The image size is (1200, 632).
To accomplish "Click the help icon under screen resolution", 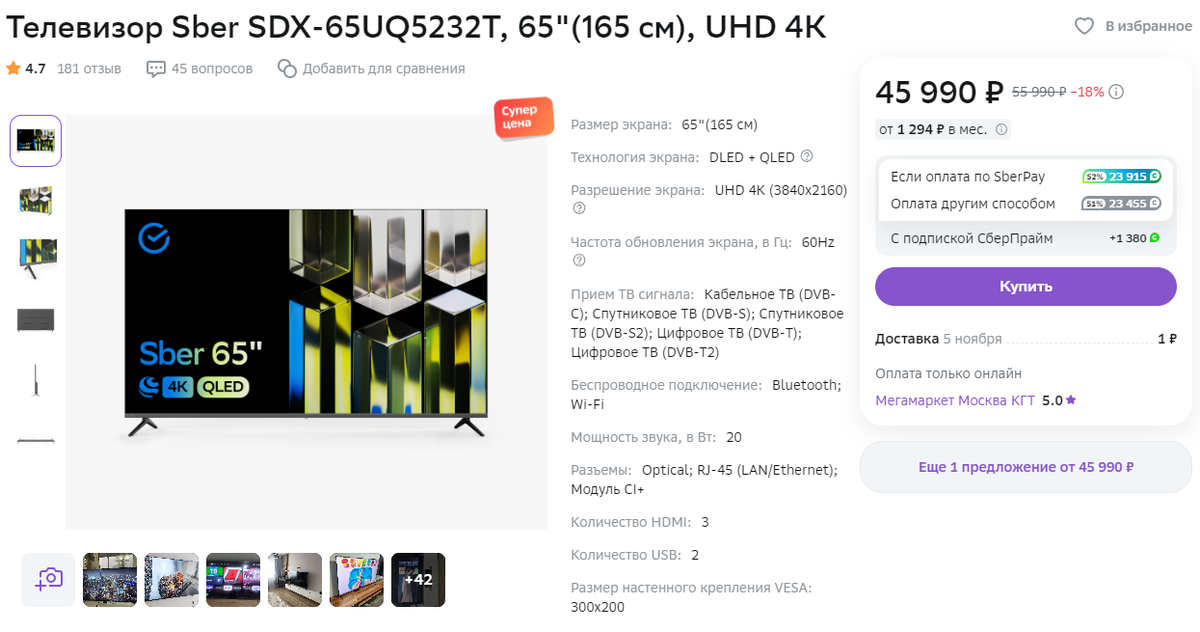I will point(578,209).
